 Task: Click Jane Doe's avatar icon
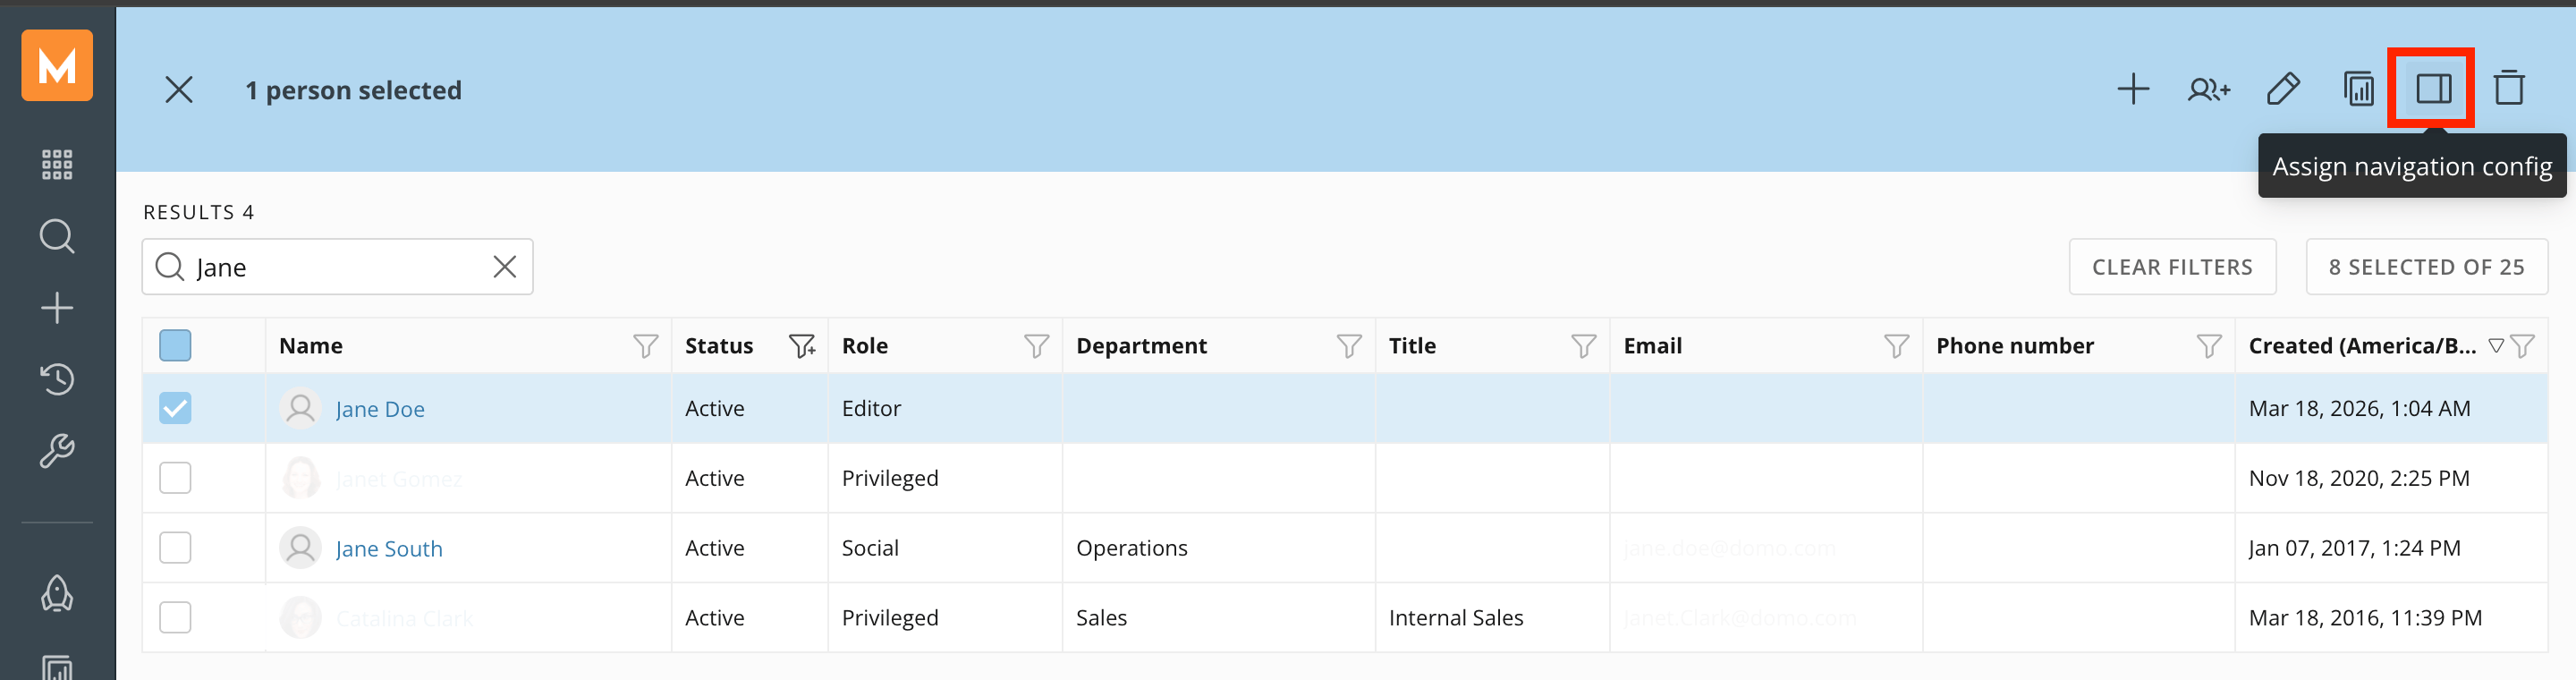point(300,408)
